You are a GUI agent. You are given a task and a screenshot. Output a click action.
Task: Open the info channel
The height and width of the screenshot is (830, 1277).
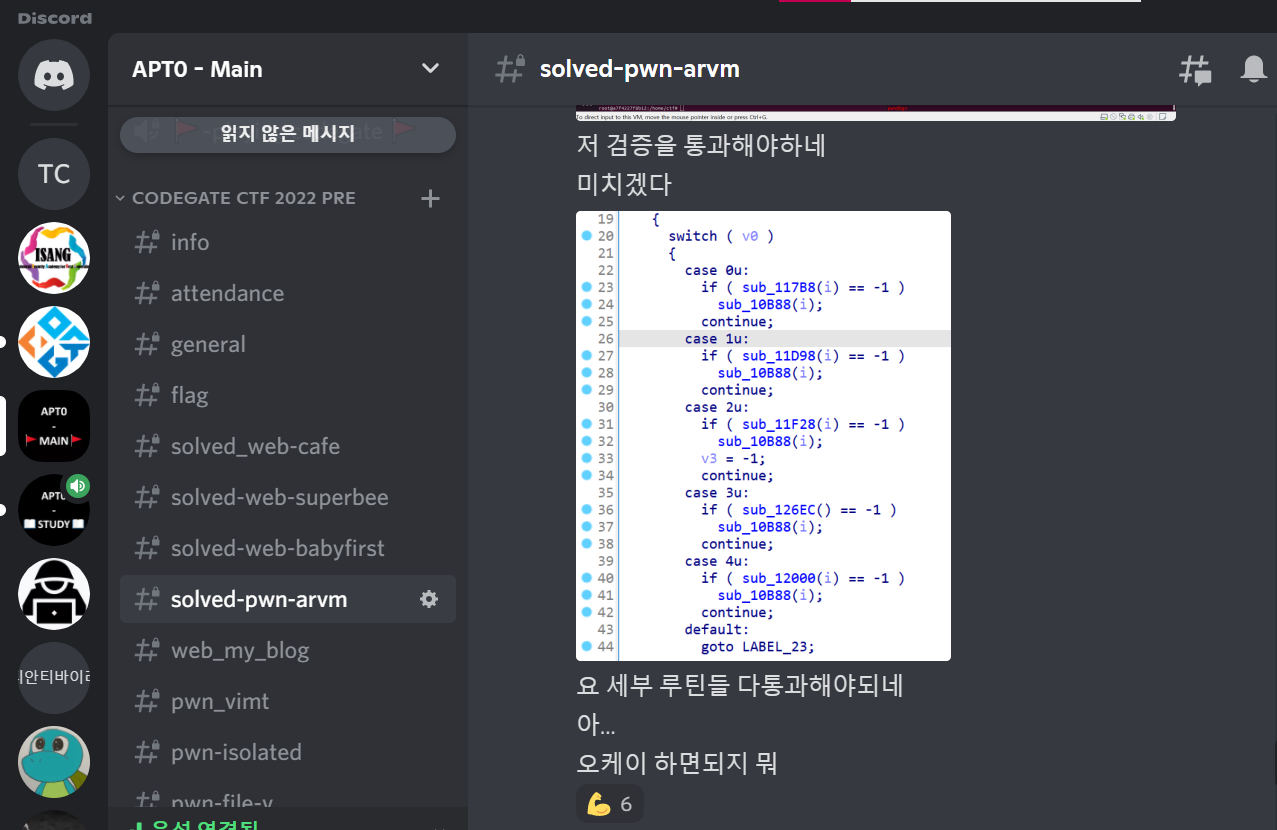288,242
